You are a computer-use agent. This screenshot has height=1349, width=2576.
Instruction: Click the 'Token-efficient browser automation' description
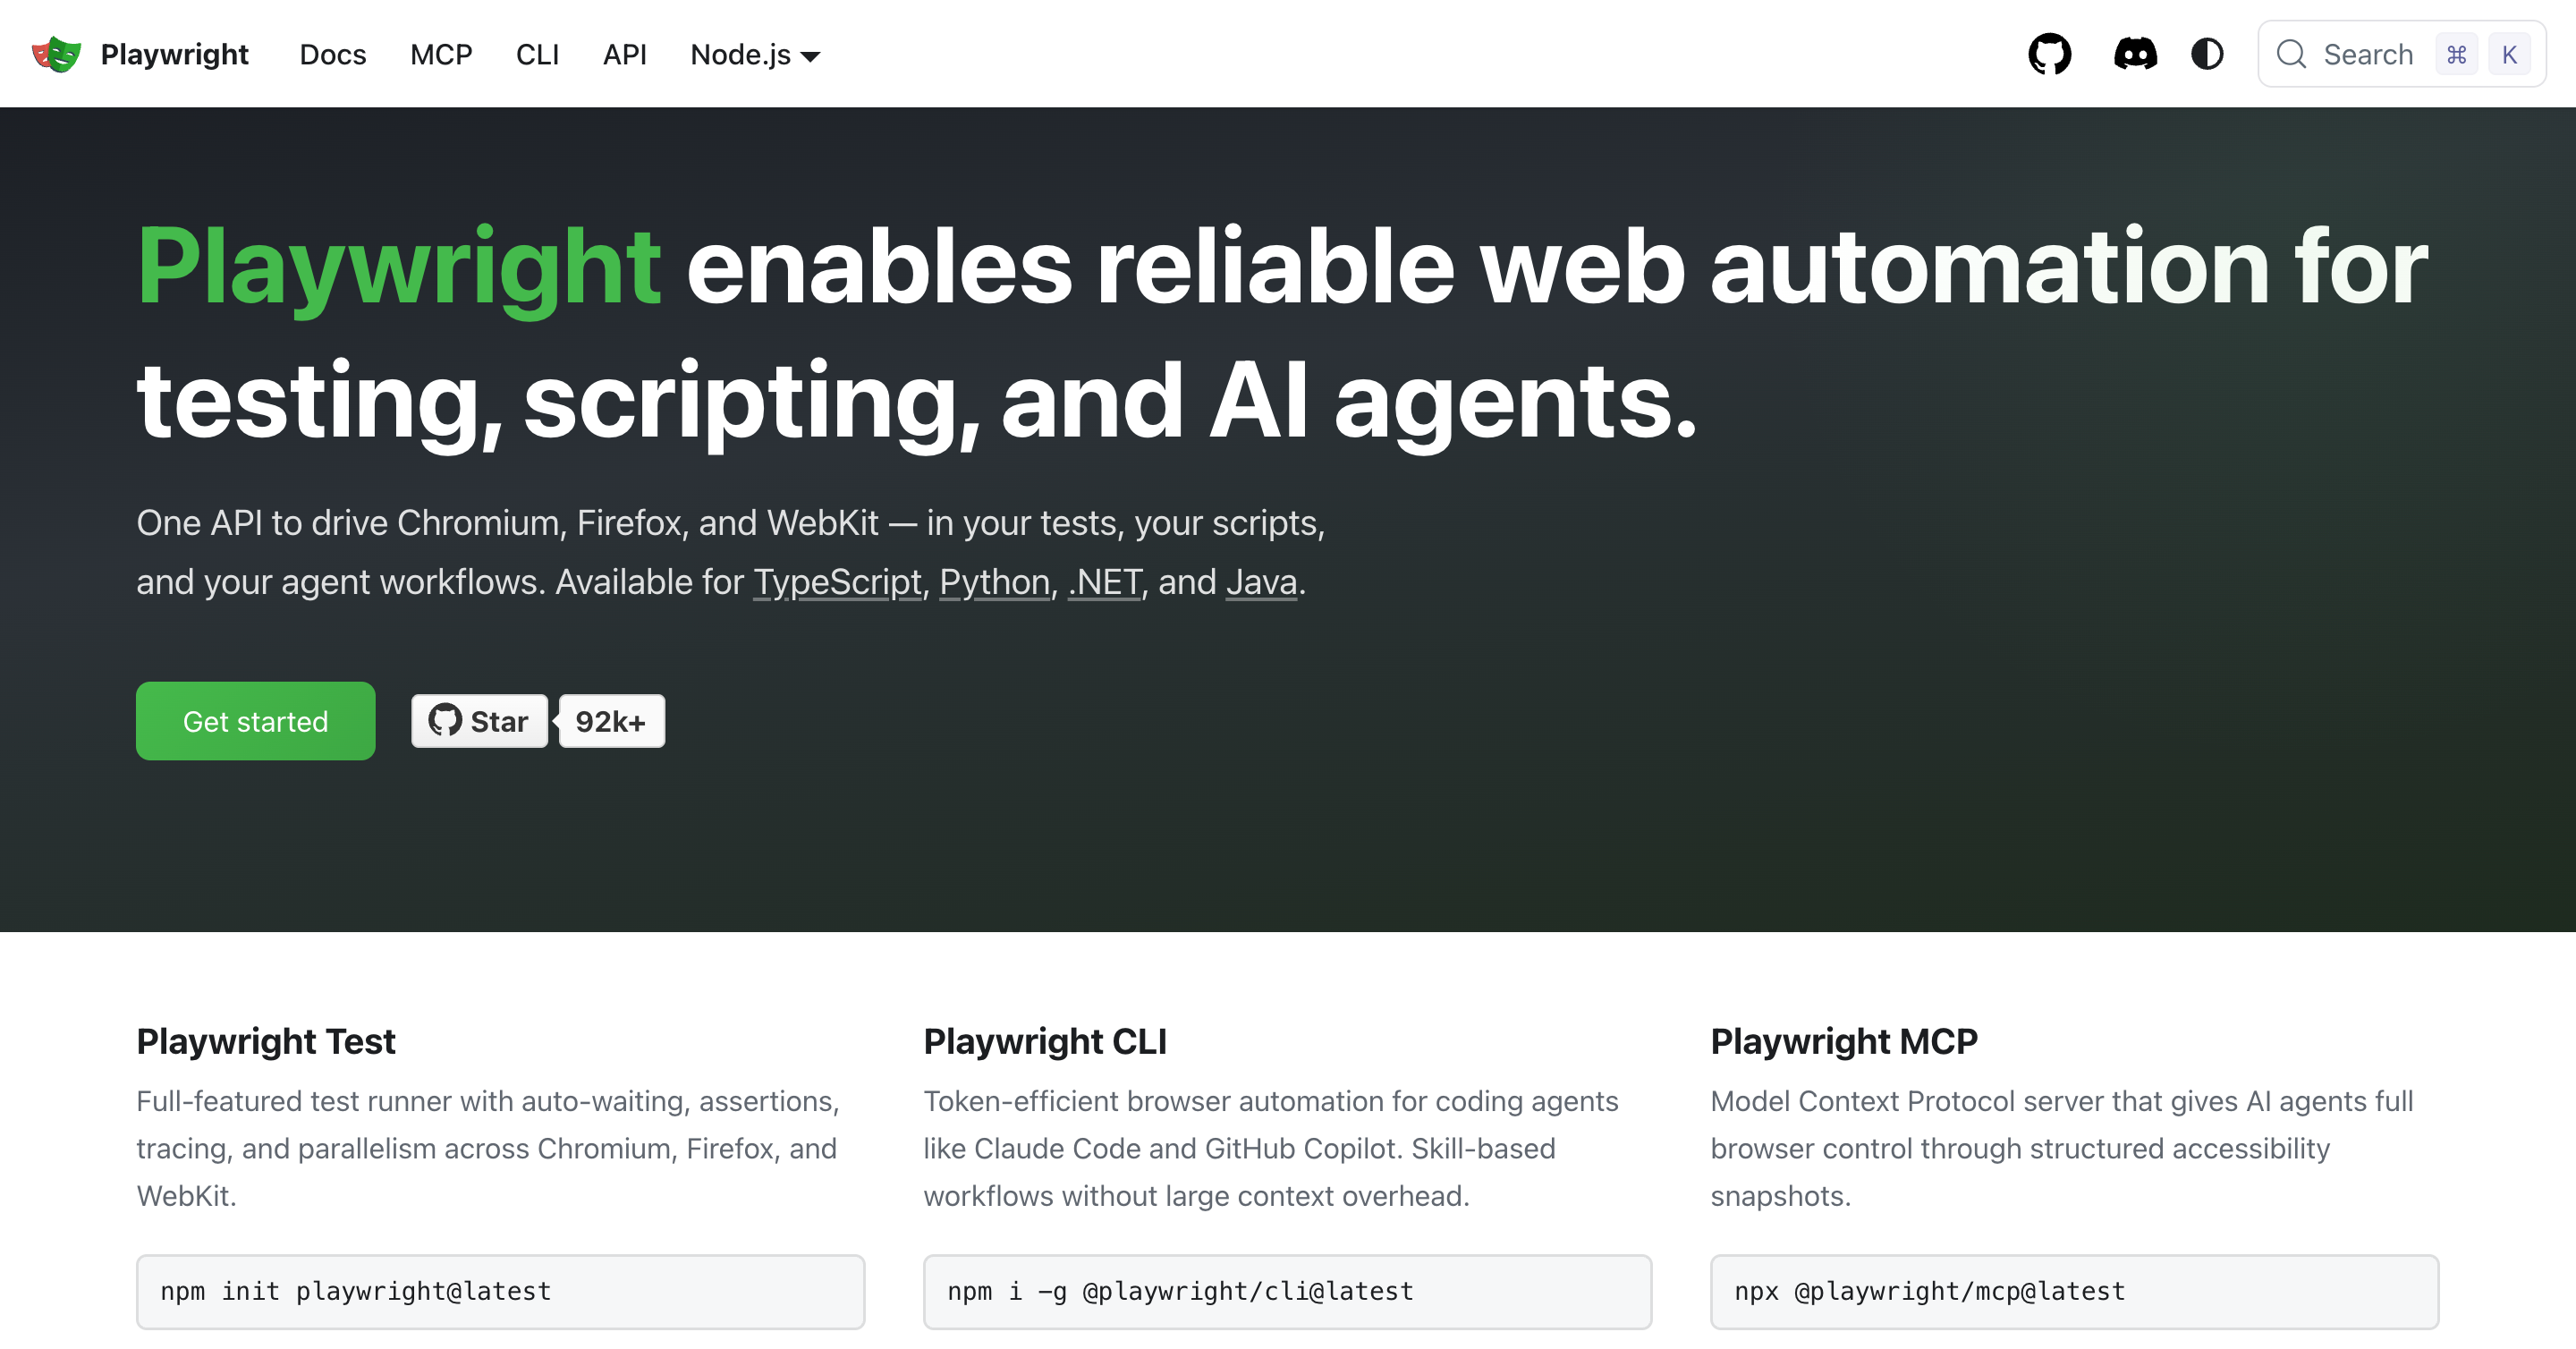pyautogui.click(x=1270, y=1148)
